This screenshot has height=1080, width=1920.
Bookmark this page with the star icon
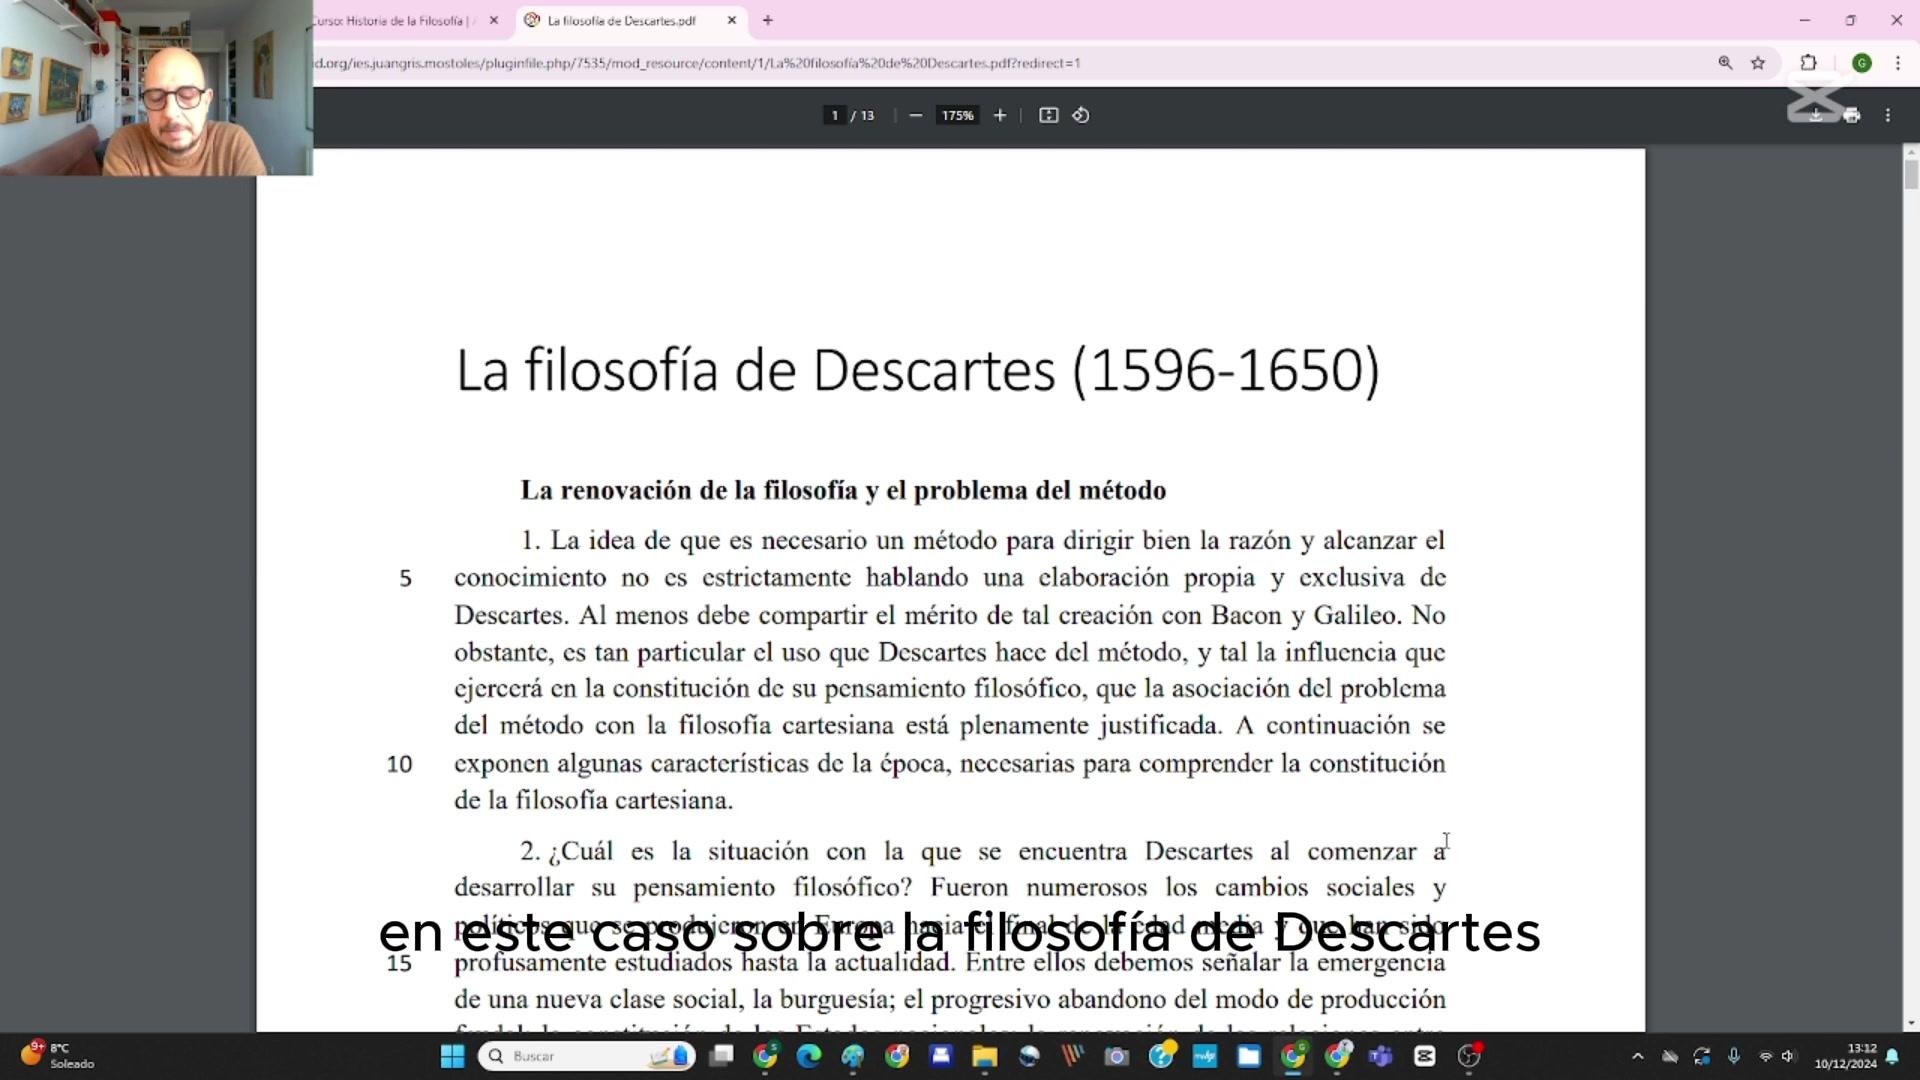1758,63
